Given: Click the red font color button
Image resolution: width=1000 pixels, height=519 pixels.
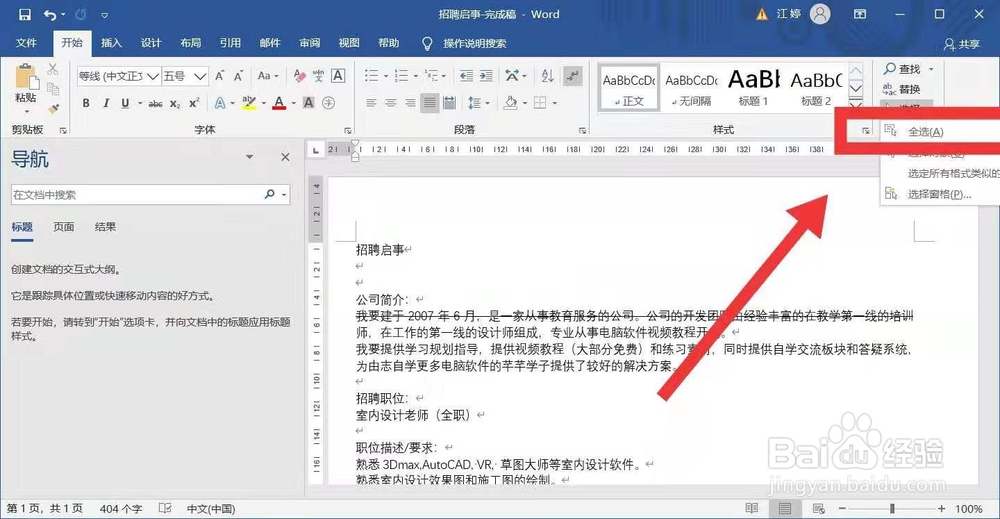Looking at the screenshot, I should 279,103.
